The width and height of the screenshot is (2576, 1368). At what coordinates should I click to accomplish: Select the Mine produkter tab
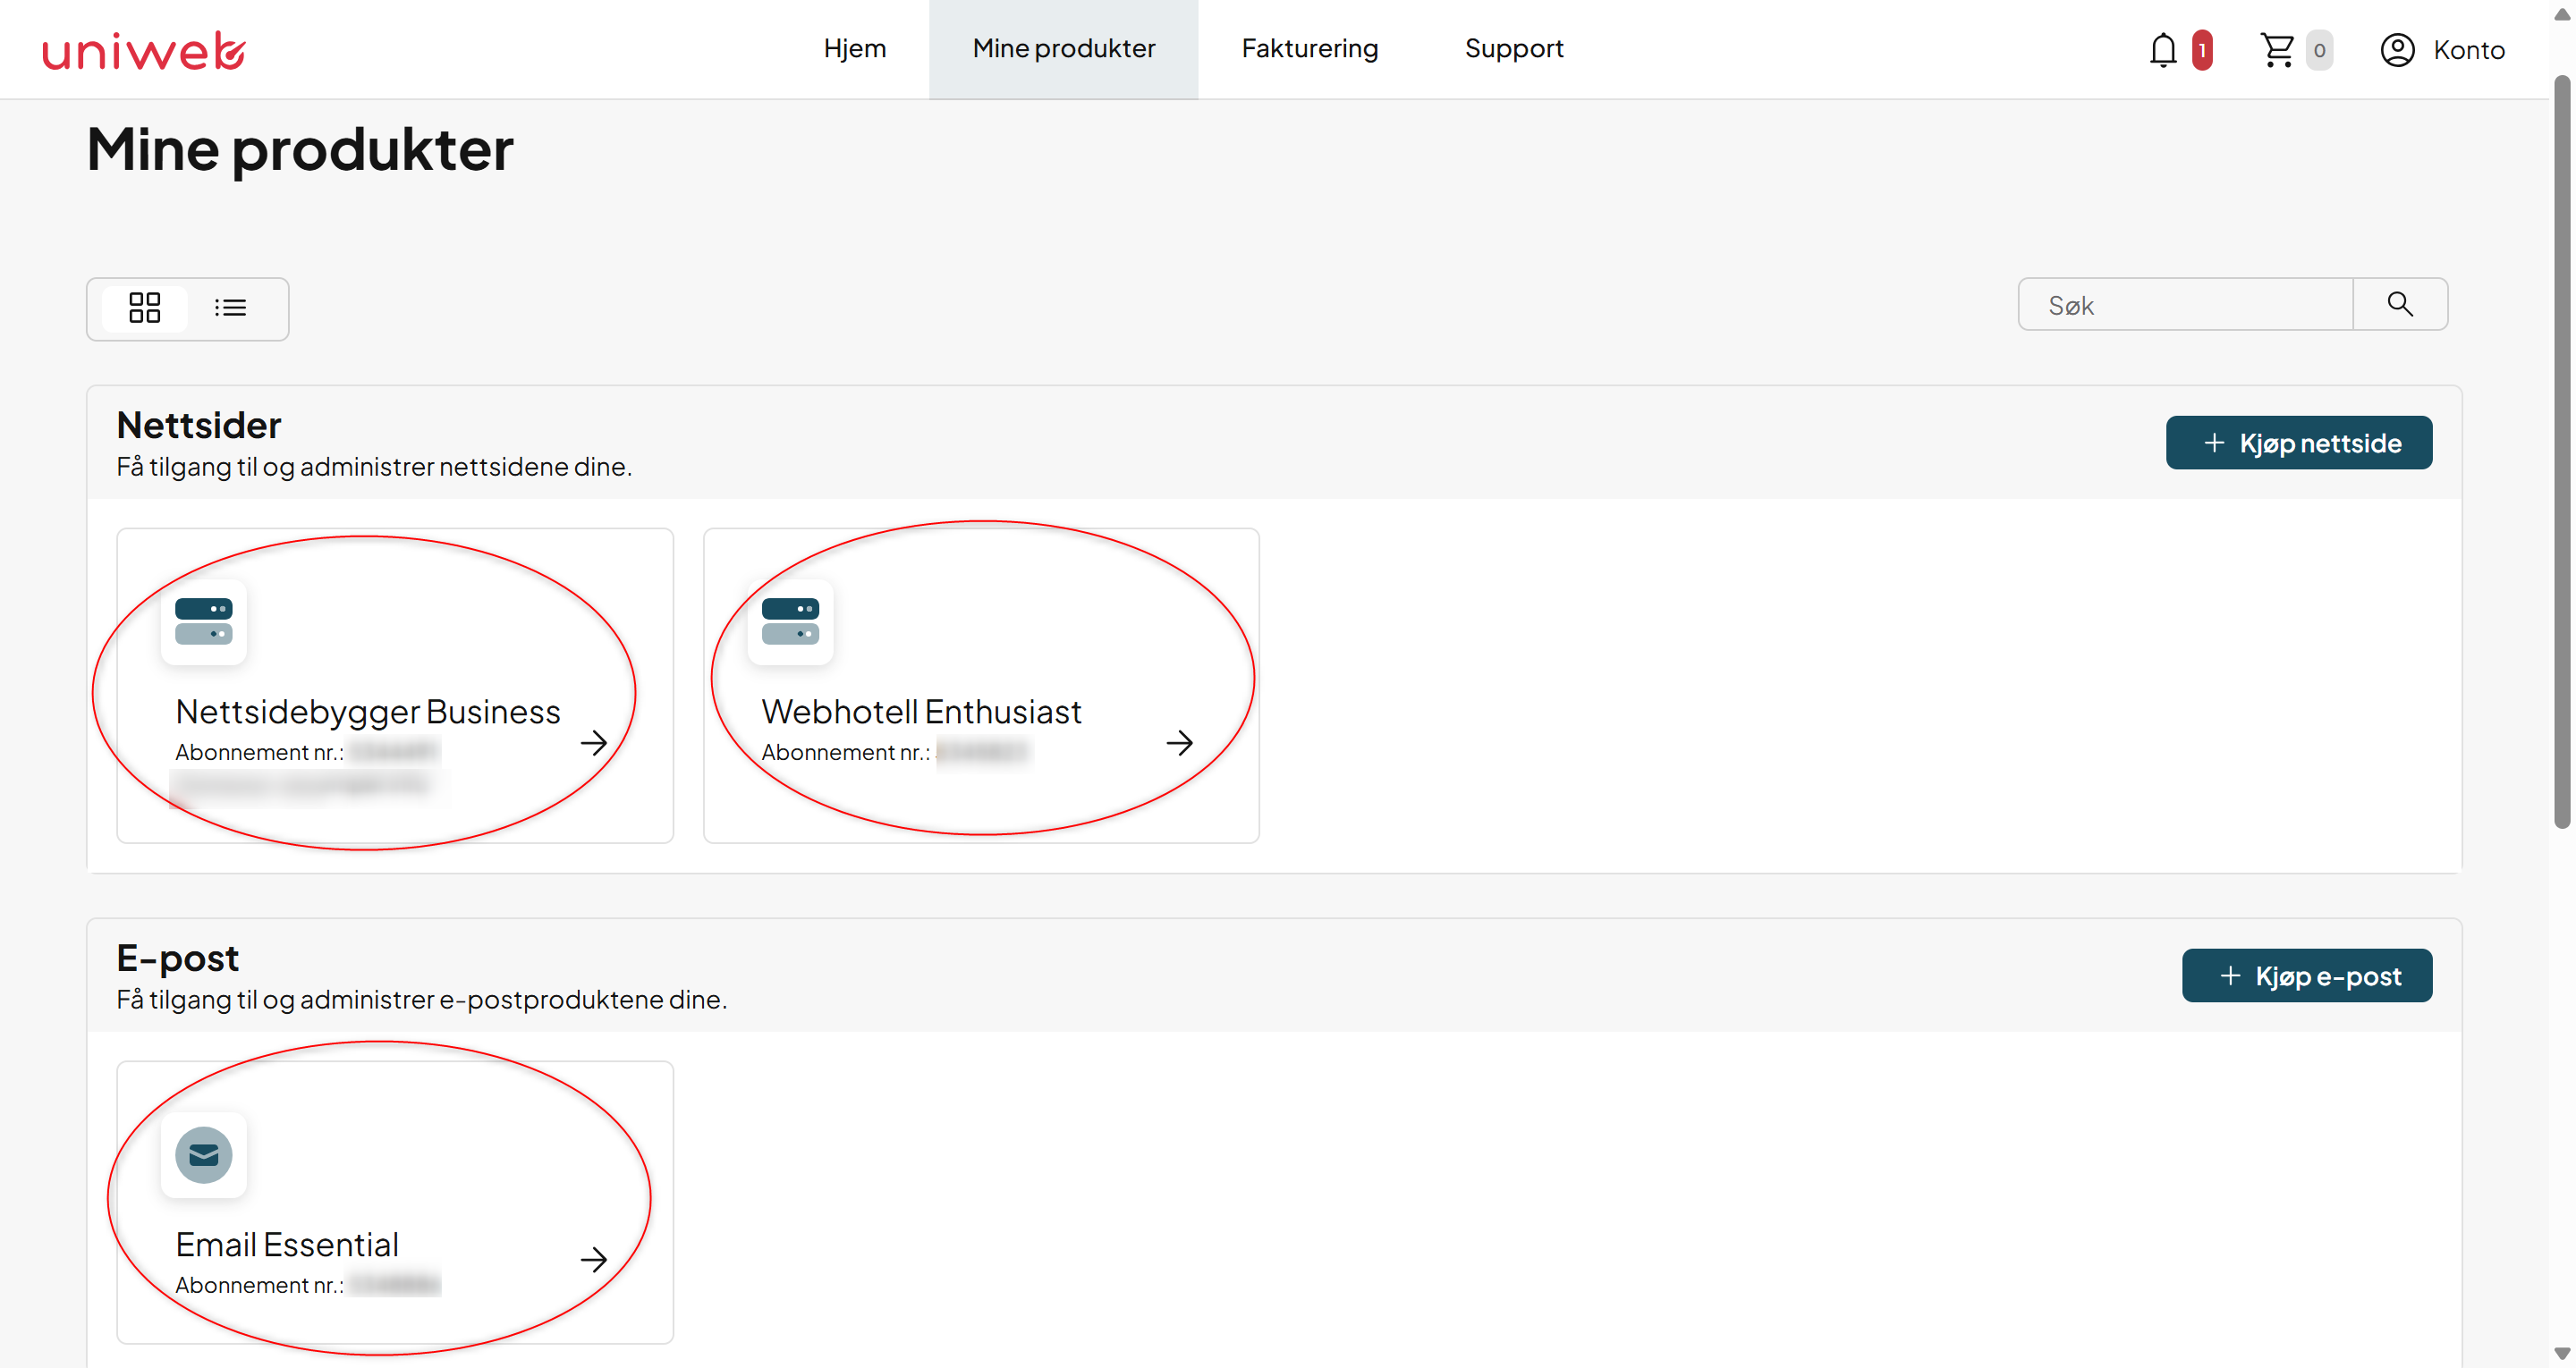click(1064, 48)
